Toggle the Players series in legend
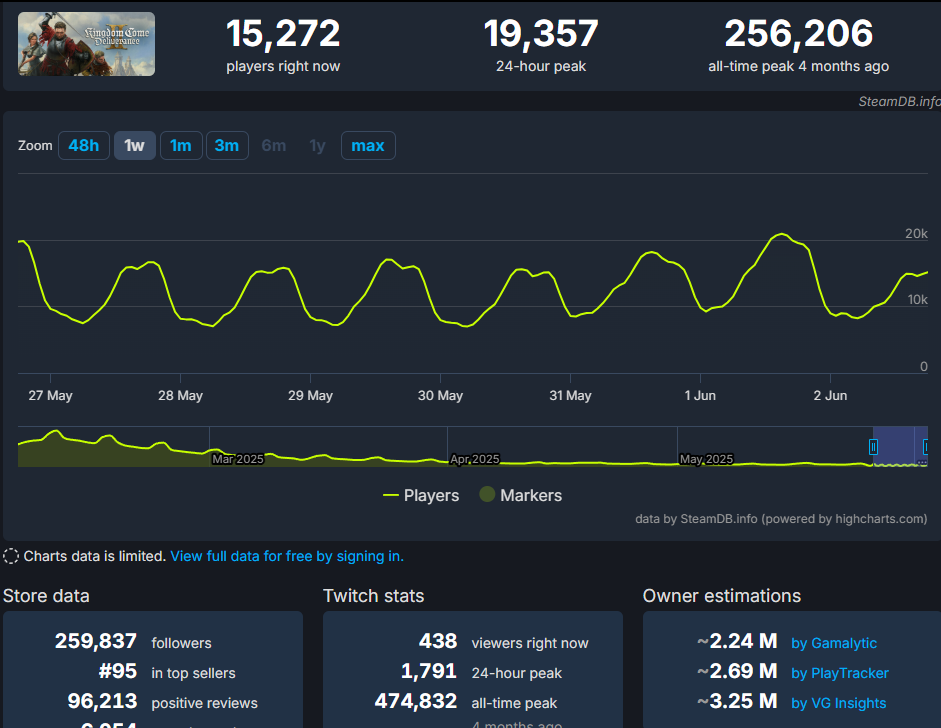Screen dimensions: 941x728 (421, 495)
